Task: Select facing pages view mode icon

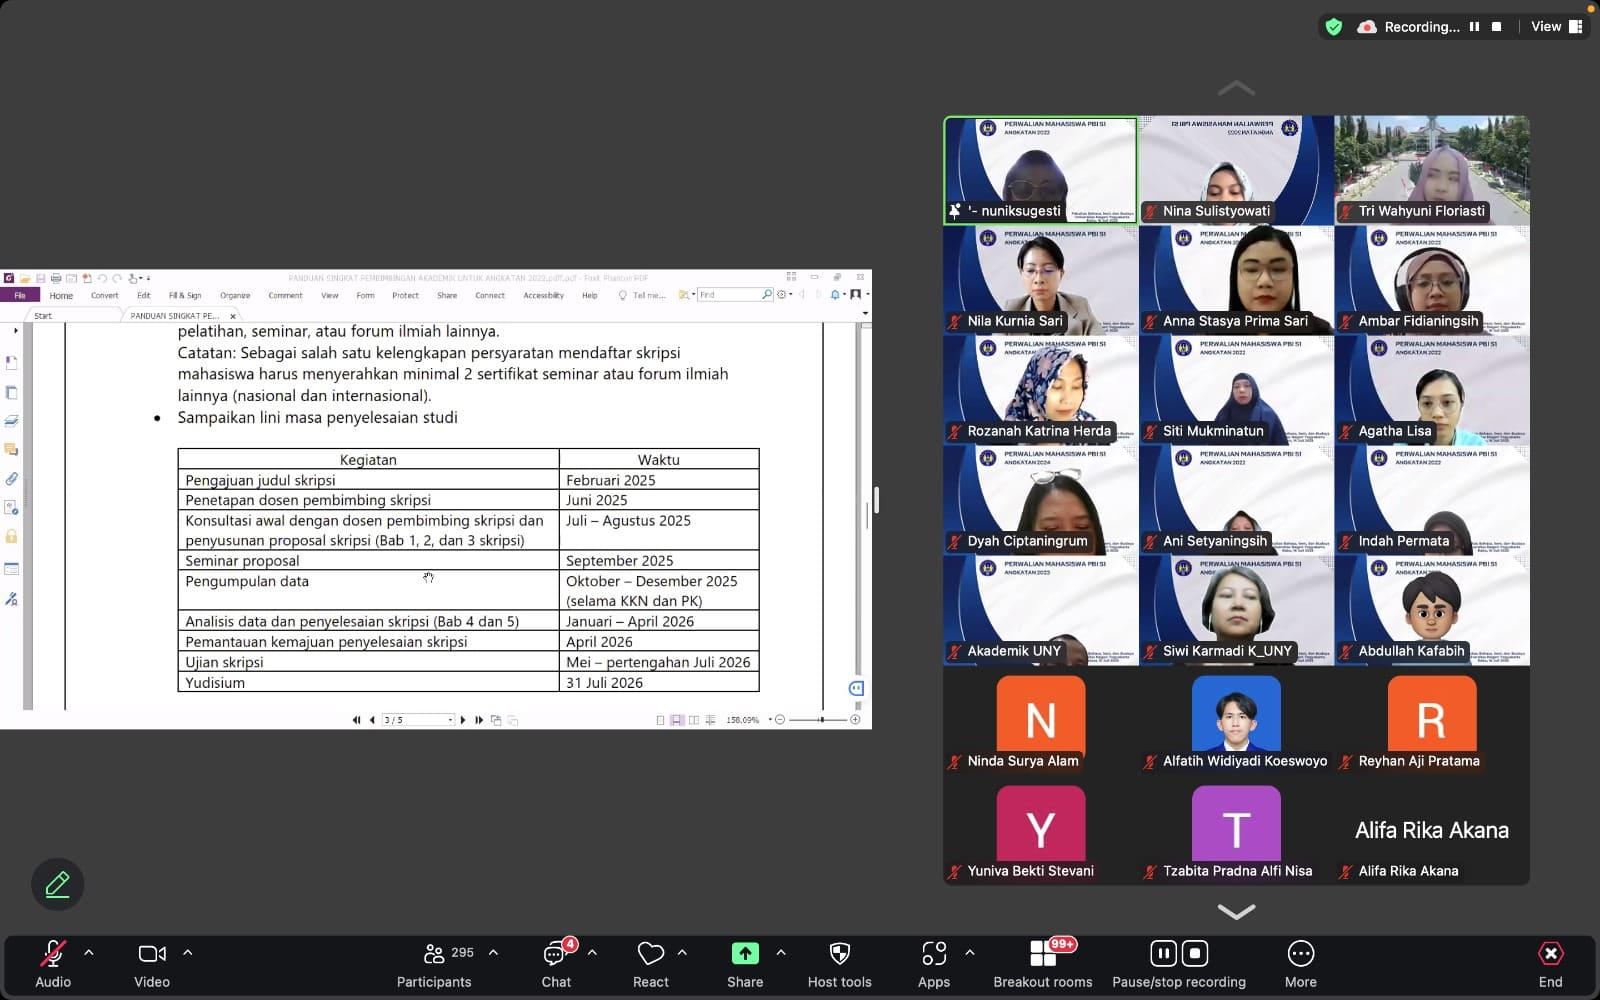Action: click(694, 720)
